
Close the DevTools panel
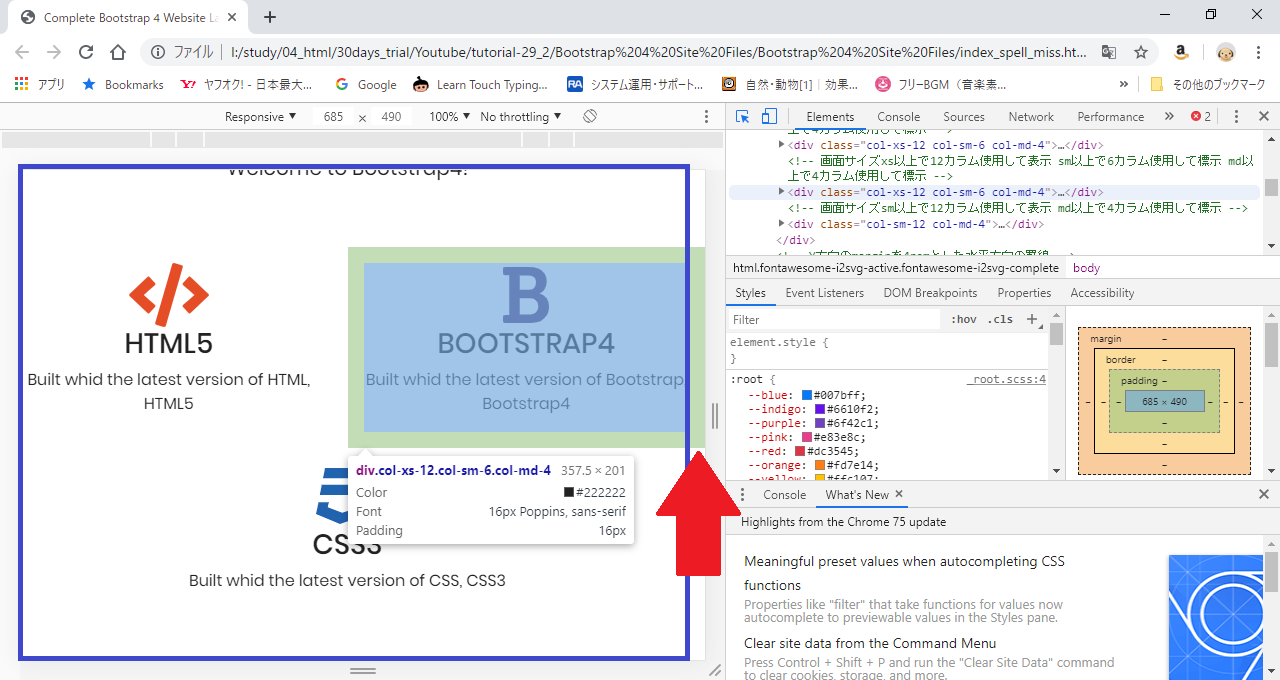tap(1264, 117)
